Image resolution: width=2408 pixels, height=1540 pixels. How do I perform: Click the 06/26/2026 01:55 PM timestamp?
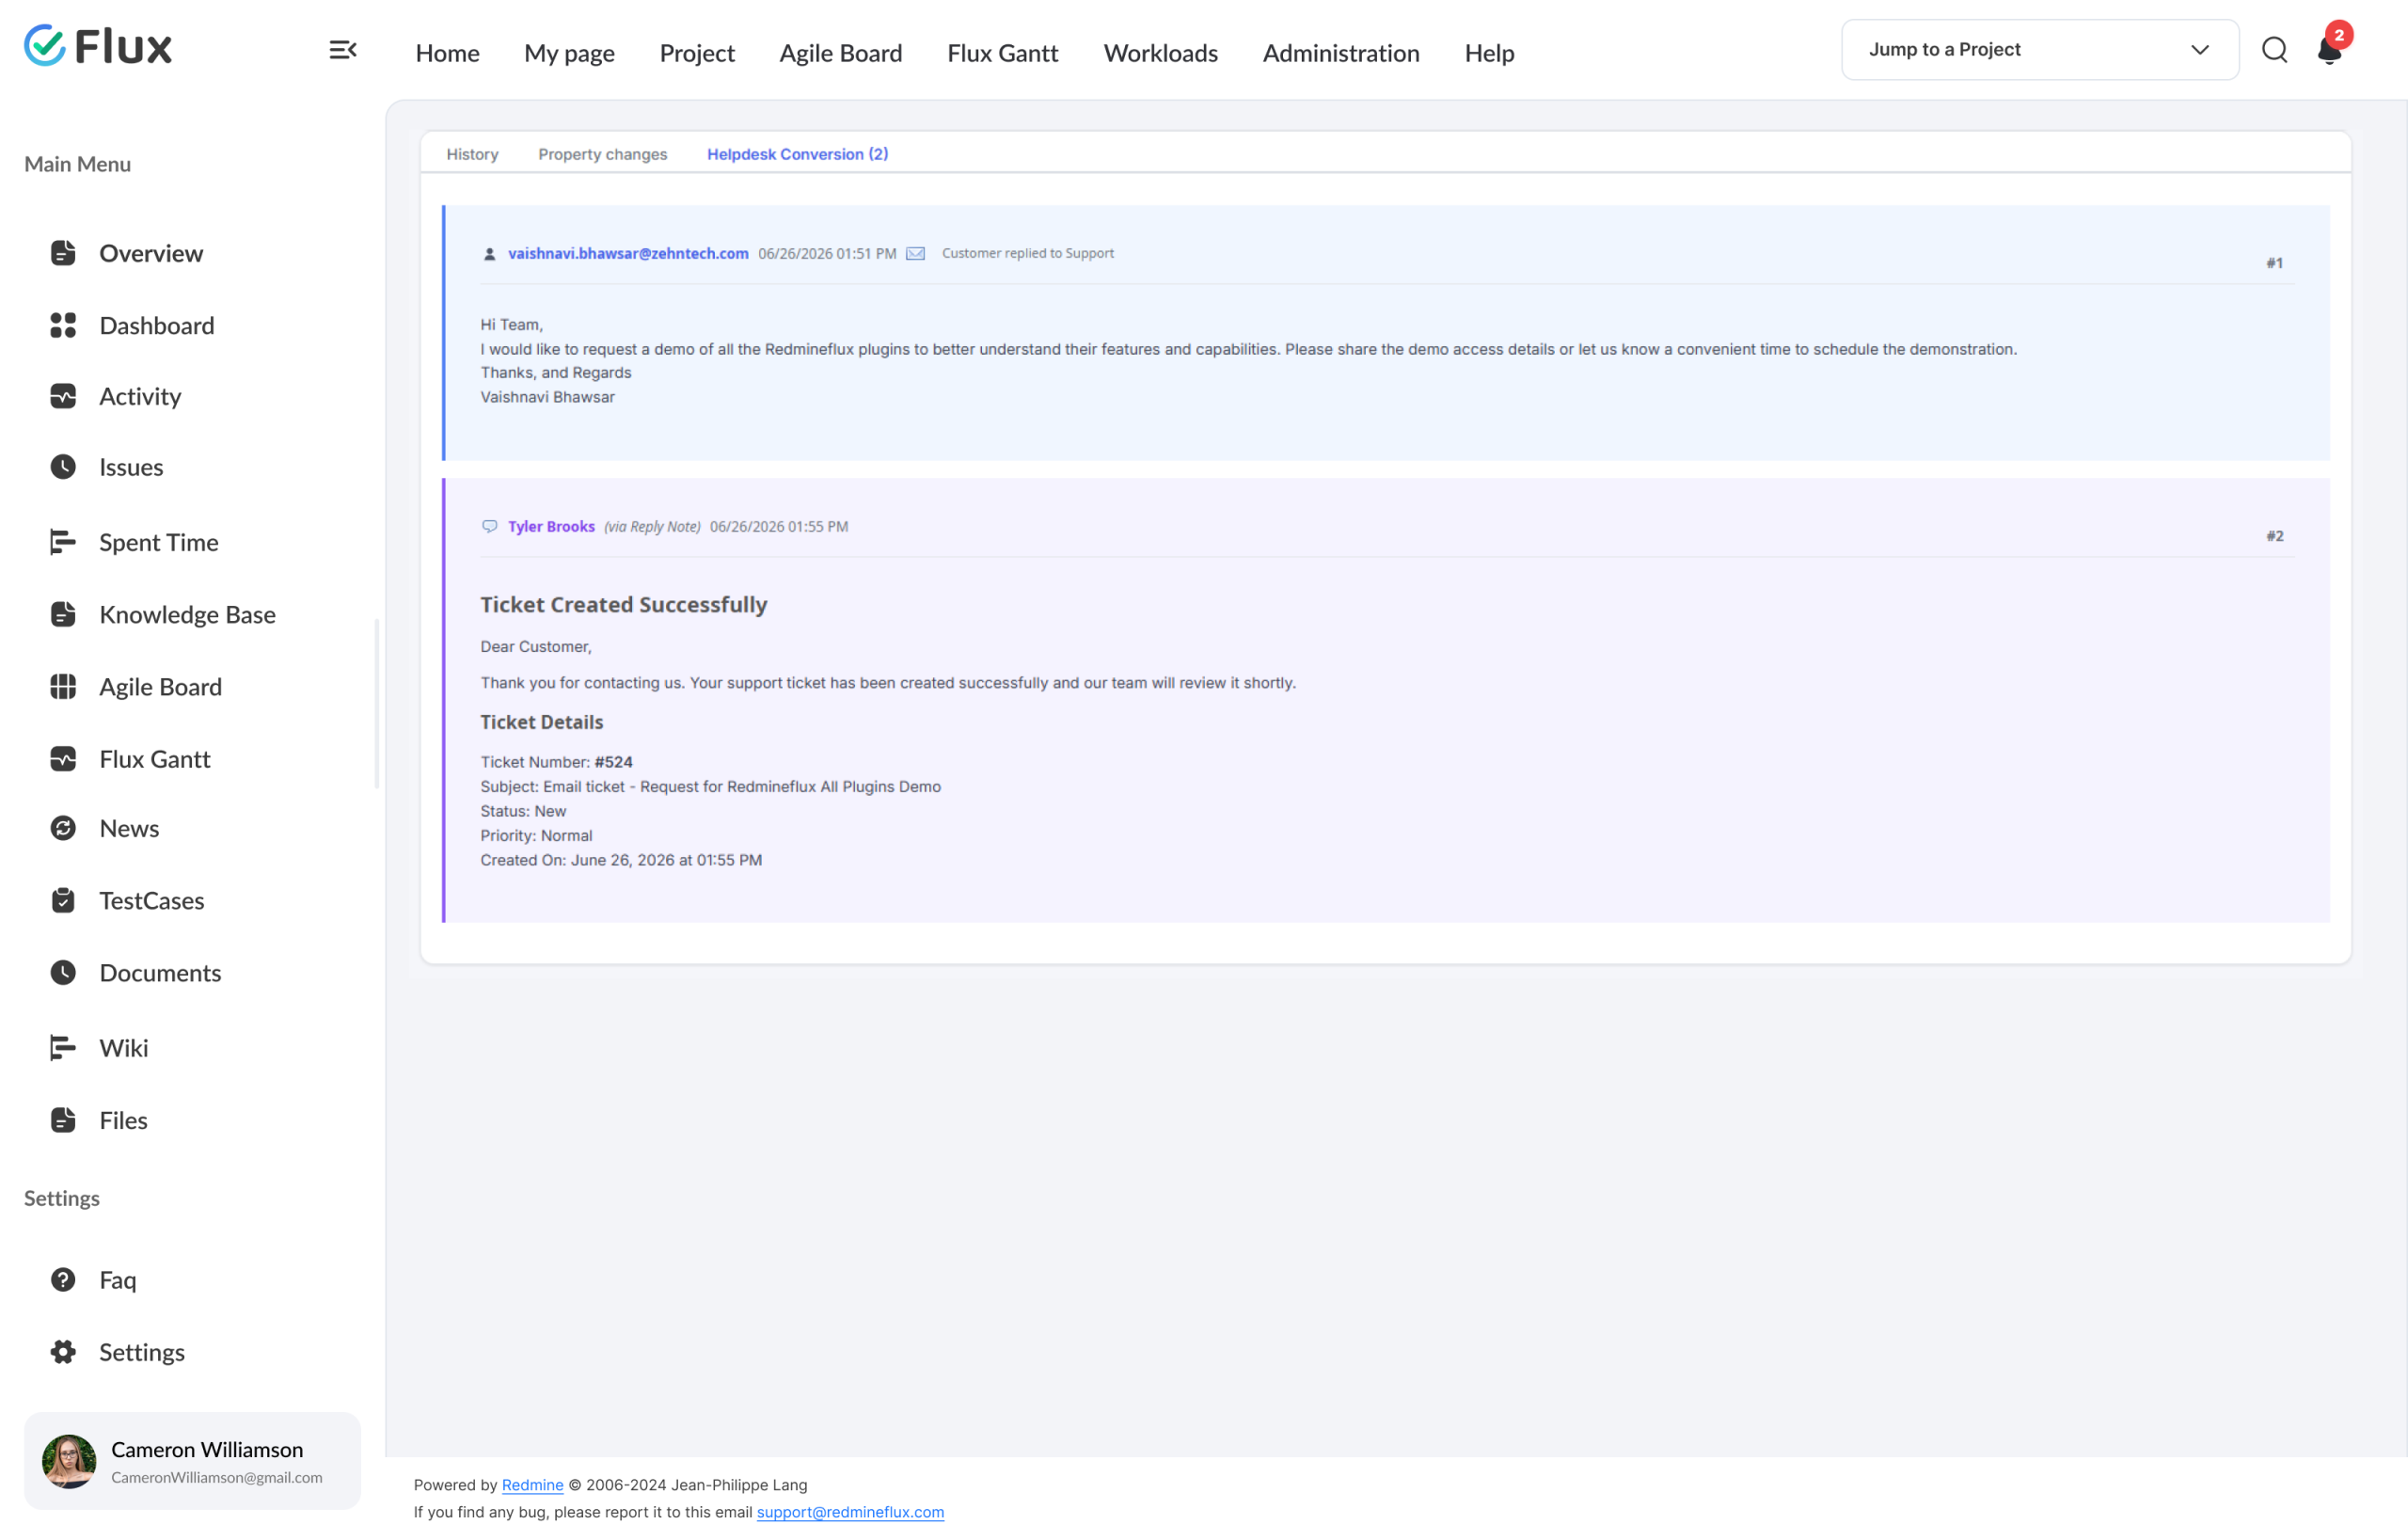click(x=778, y=526)
